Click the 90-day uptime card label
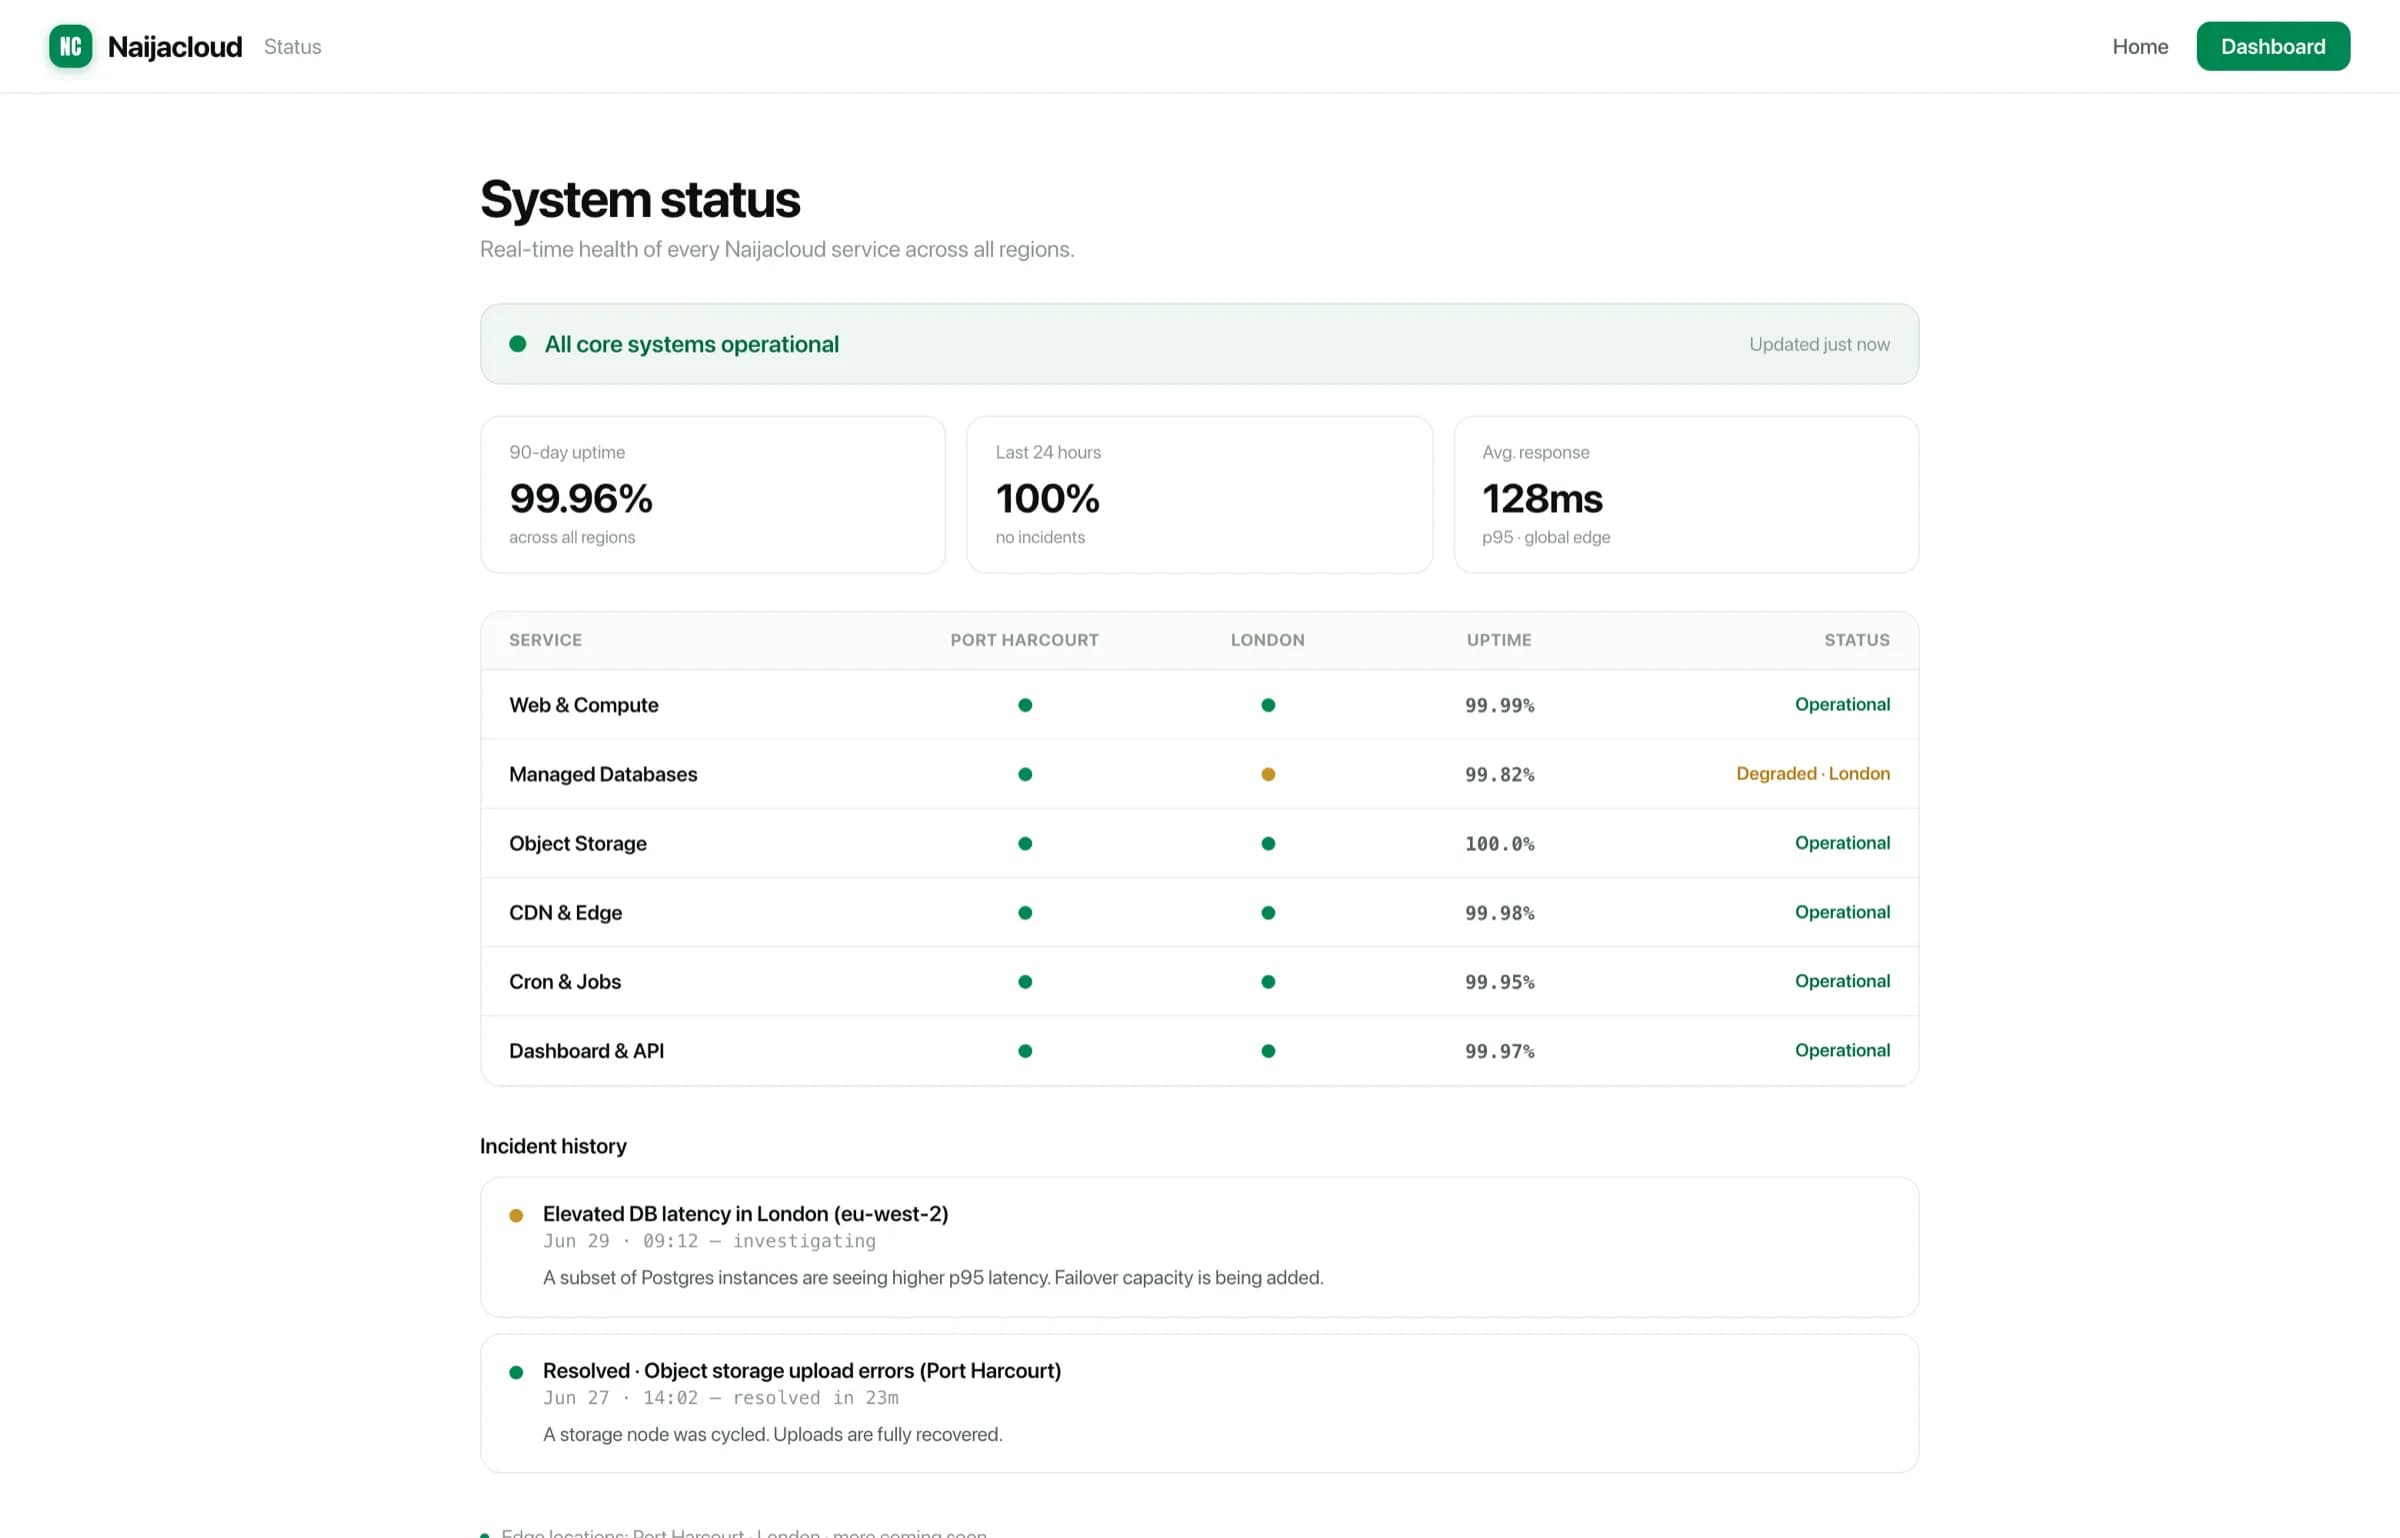This screenshot has width=2400, height=1538. coord(567,452)
